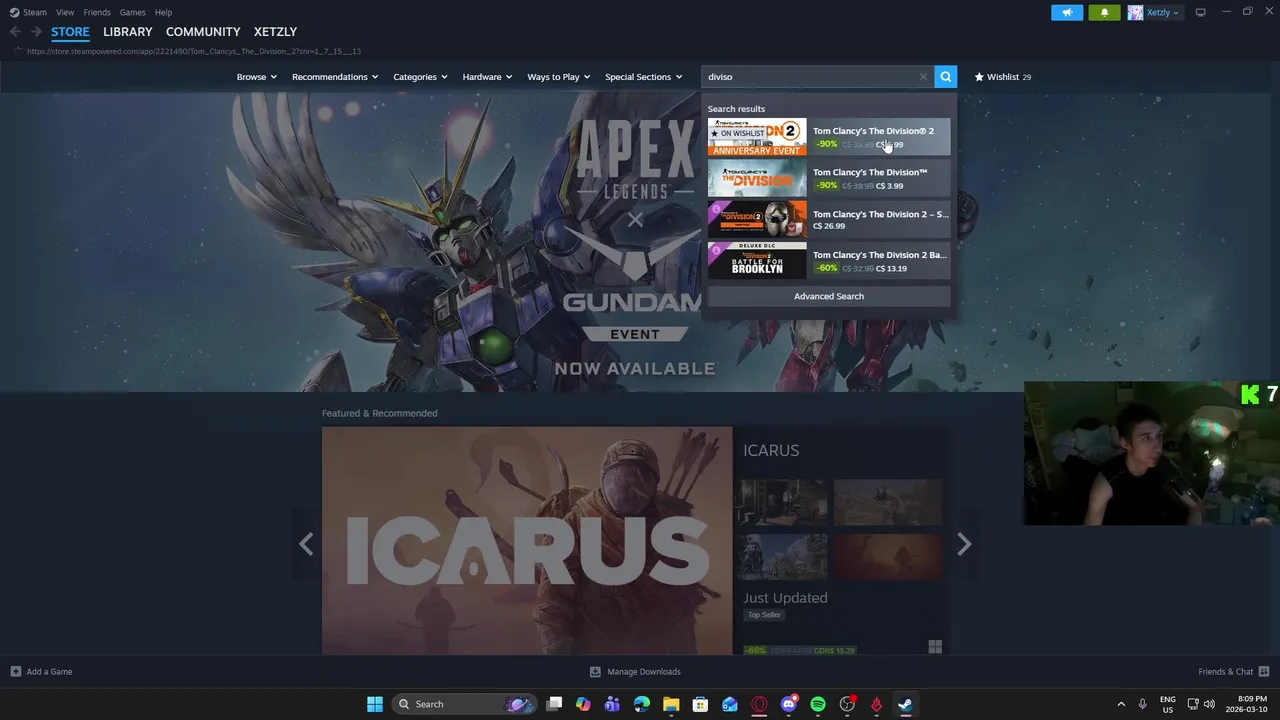Click the taskbar Search box

[465, 704]
